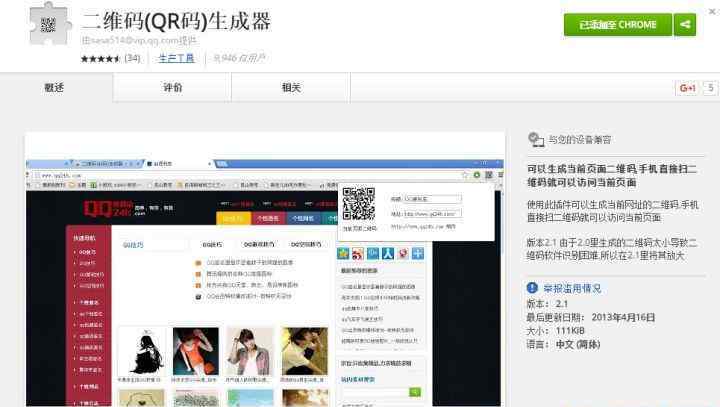Click the title 二维码(QR码)生成器
720x407 pixels.
point(176,21)
